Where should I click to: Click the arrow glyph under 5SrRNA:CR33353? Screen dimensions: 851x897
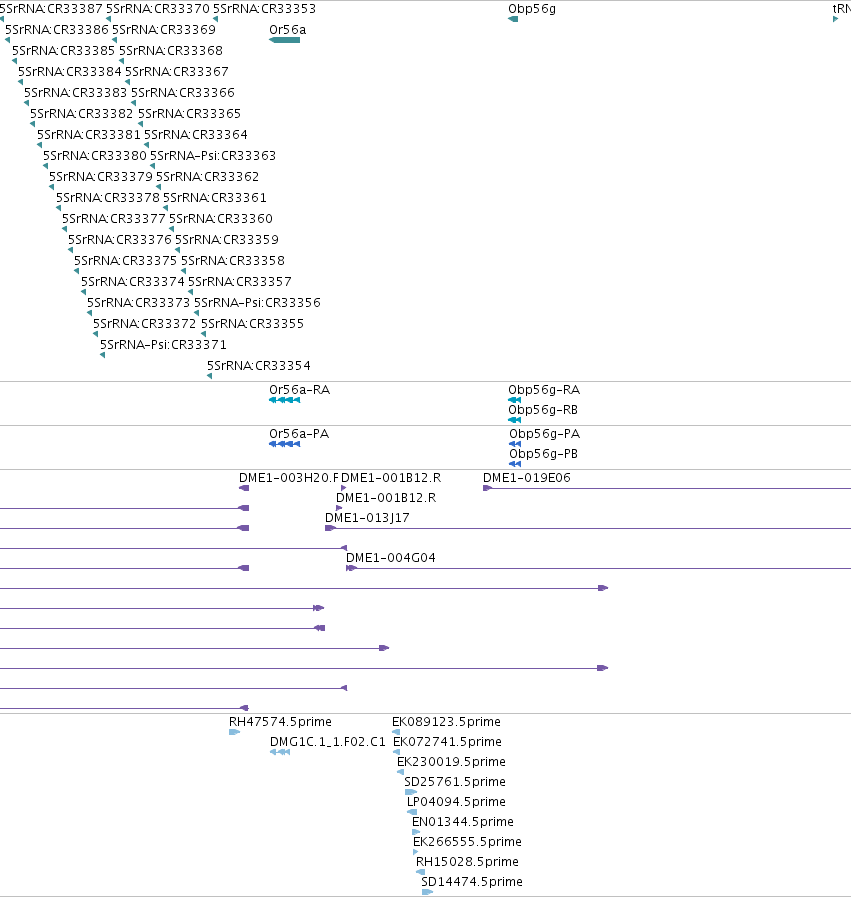(x=216, y=19)
